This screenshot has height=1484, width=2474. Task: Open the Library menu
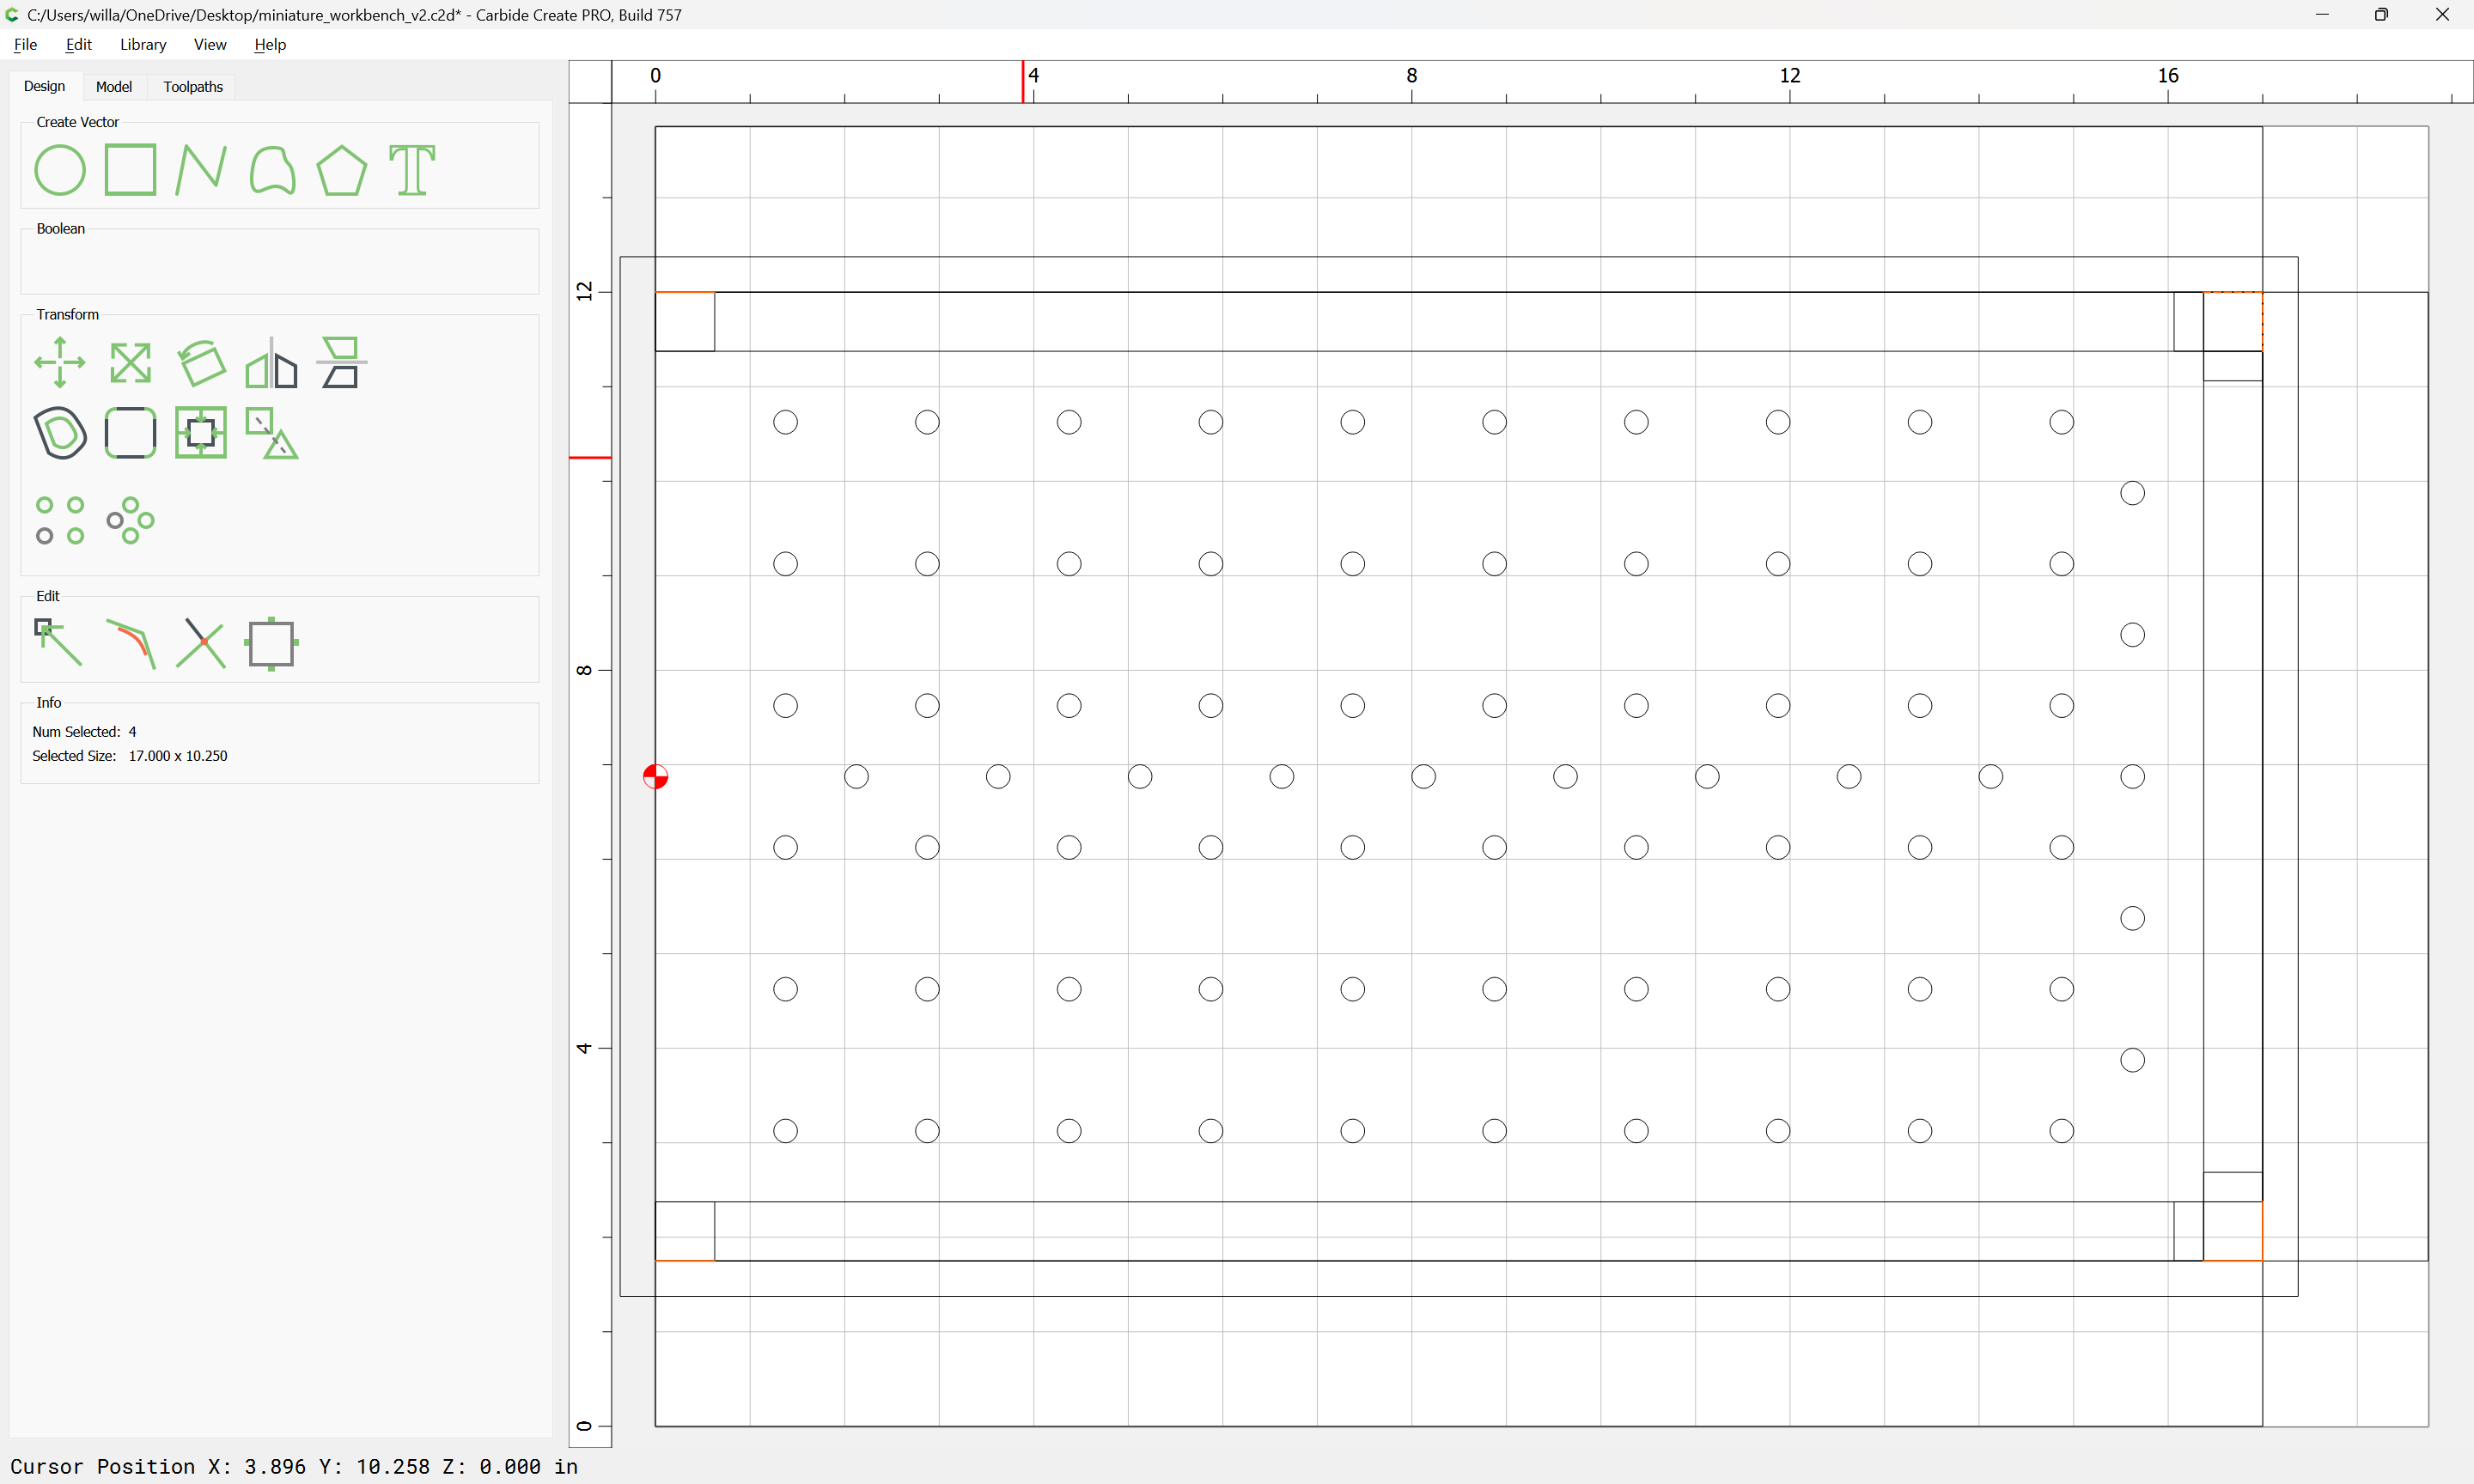click(143, 44)
